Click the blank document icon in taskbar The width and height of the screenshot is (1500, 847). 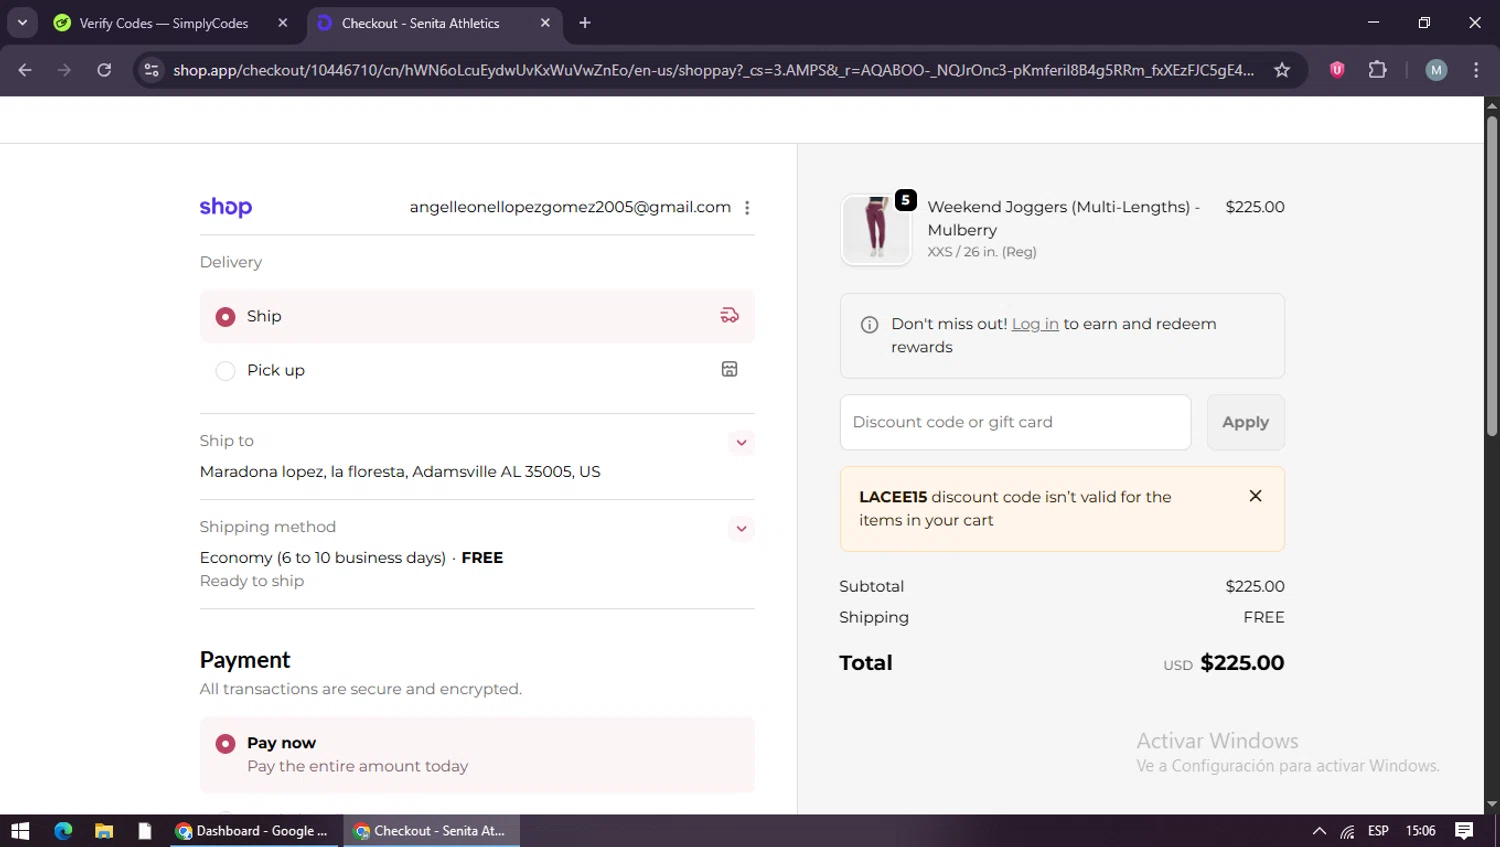click(x=145, y=831)
